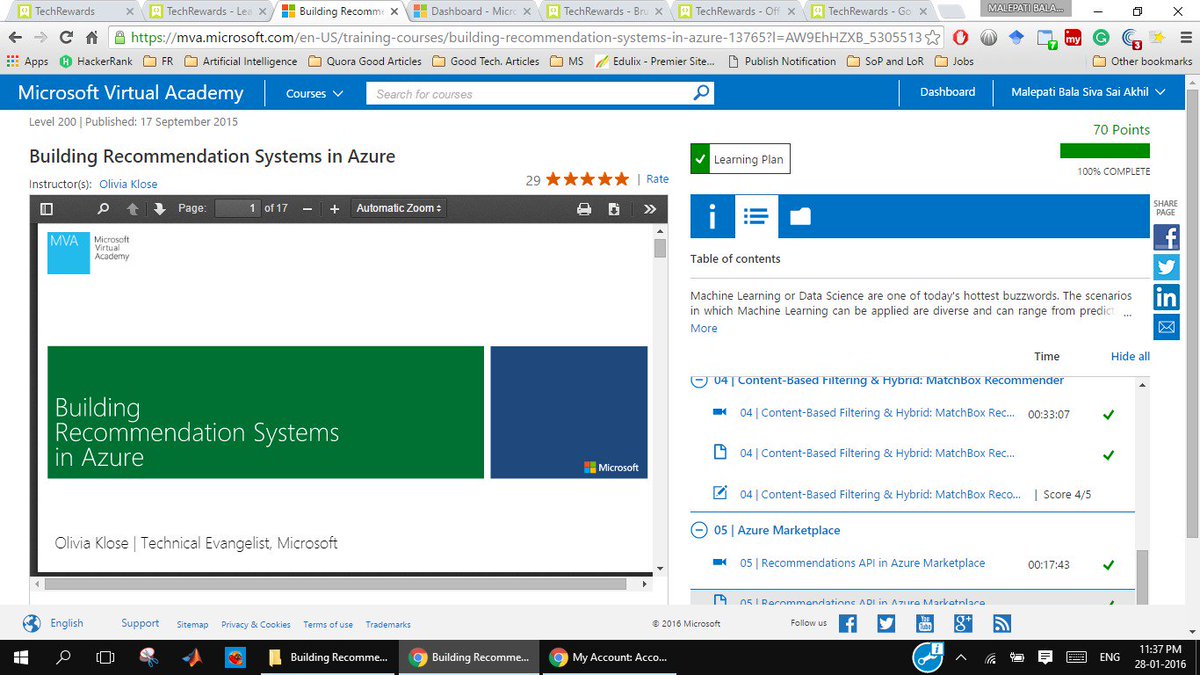Viewport: 1200px width, 675px height.
Task: Share this page on LinkedIn
Action: (x=1166, y=297)
